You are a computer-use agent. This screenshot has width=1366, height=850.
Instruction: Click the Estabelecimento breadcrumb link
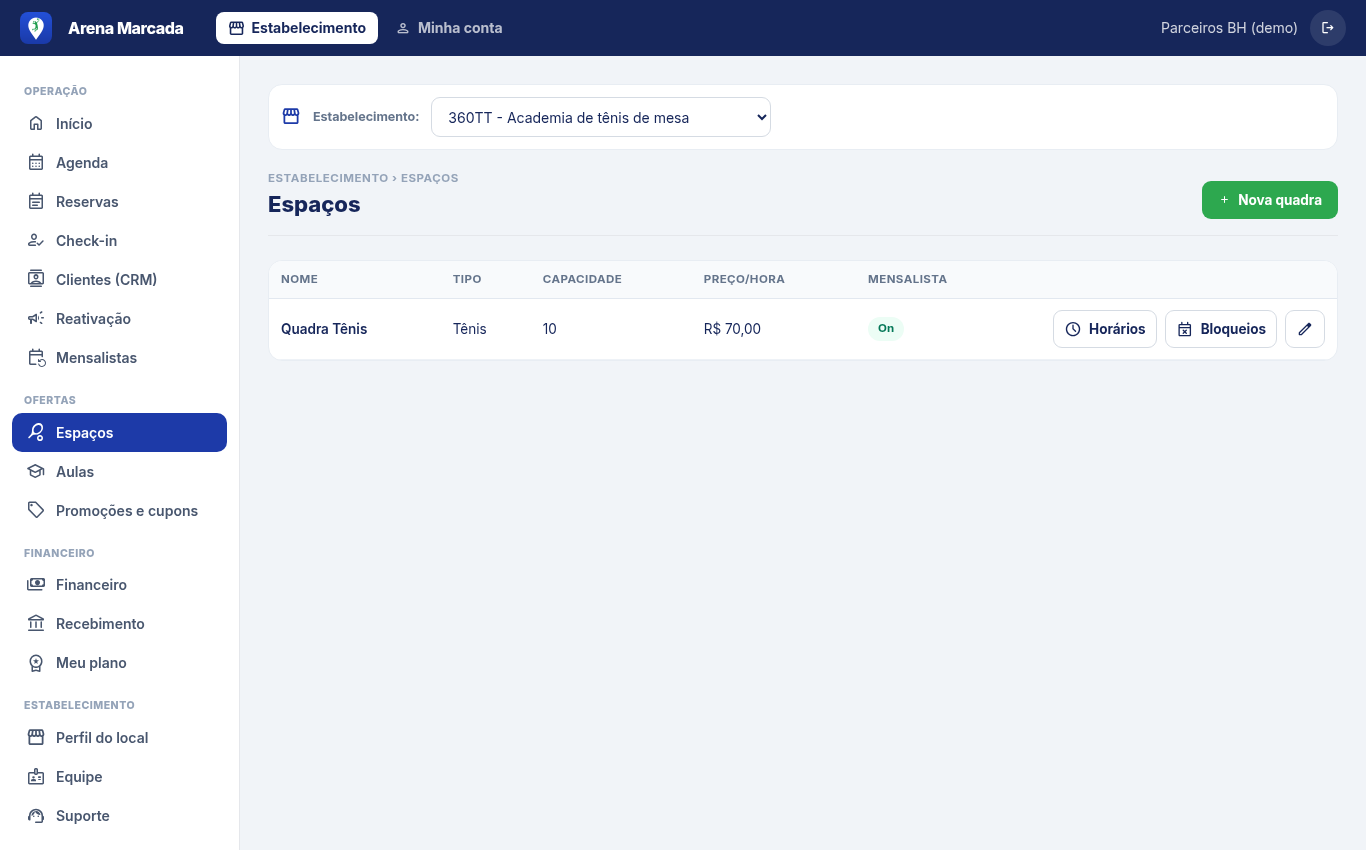(328, 178)
